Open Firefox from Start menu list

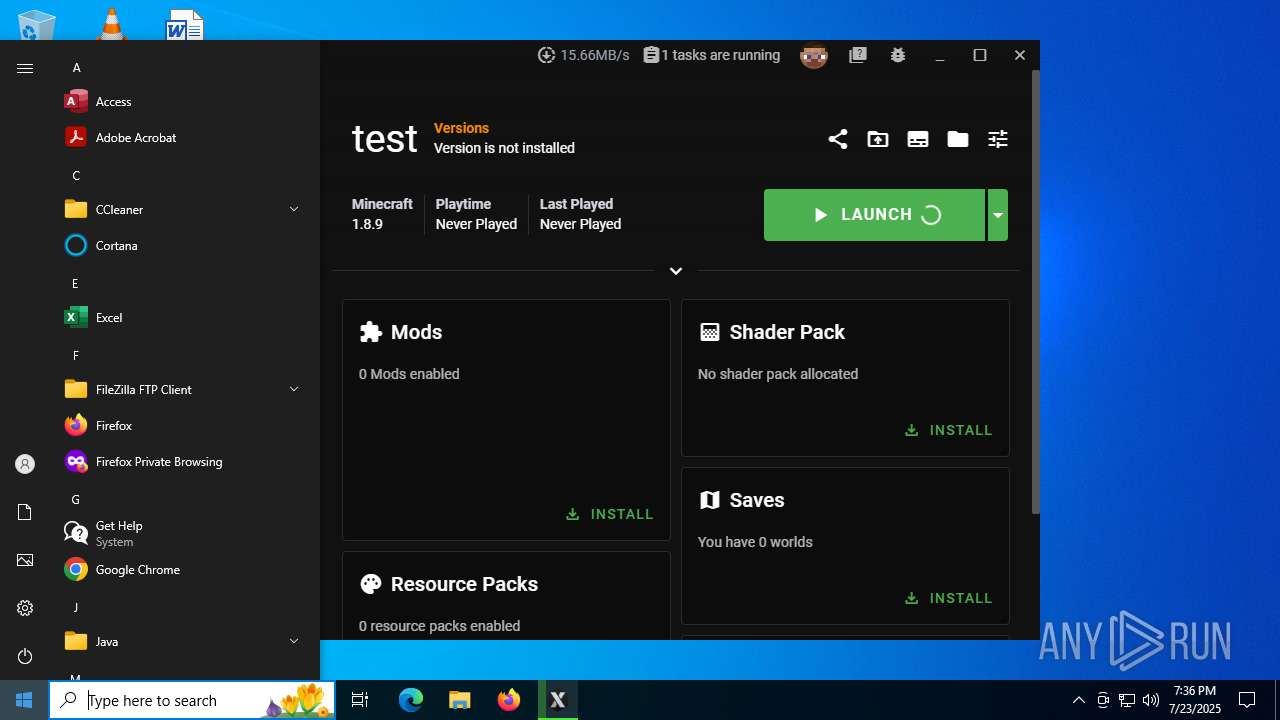[184, 425]
